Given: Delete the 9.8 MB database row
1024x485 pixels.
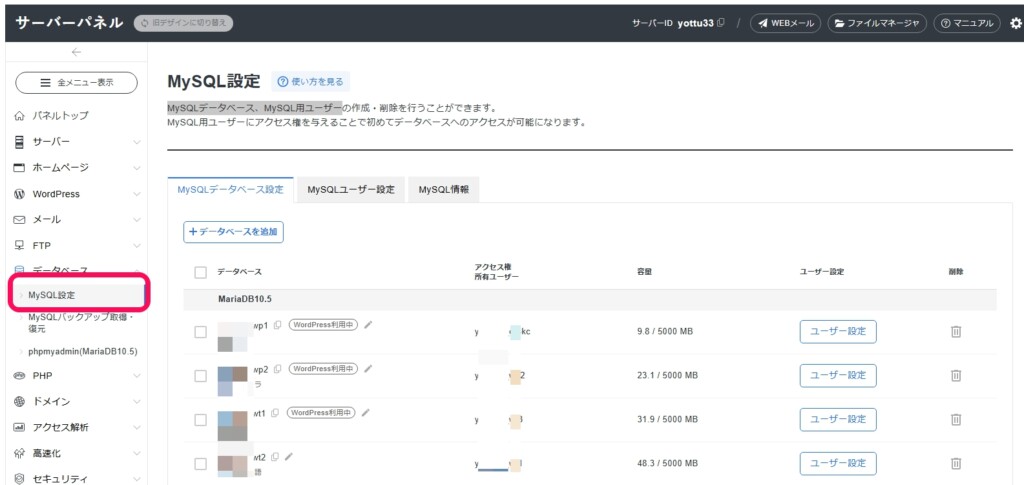Looking at the screenshot, I should coord(955,332).
